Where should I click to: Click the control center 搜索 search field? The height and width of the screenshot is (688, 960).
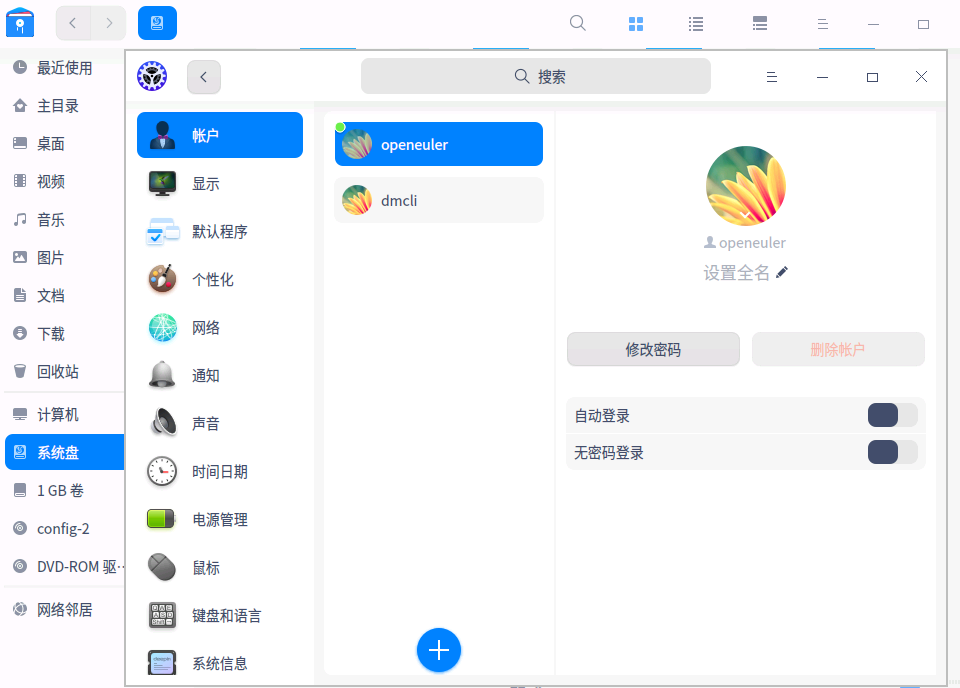tap(536, 77)
